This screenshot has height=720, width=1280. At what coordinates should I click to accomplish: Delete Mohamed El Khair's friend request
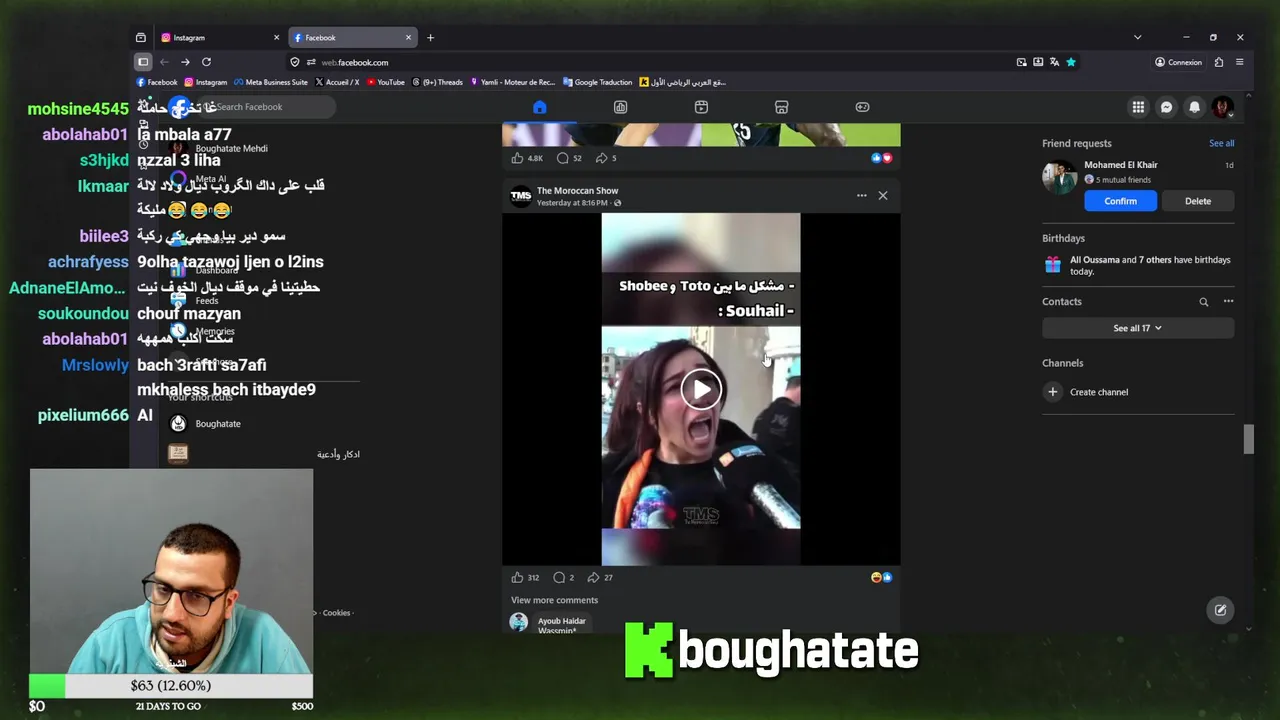click(x=1198, y=201)
